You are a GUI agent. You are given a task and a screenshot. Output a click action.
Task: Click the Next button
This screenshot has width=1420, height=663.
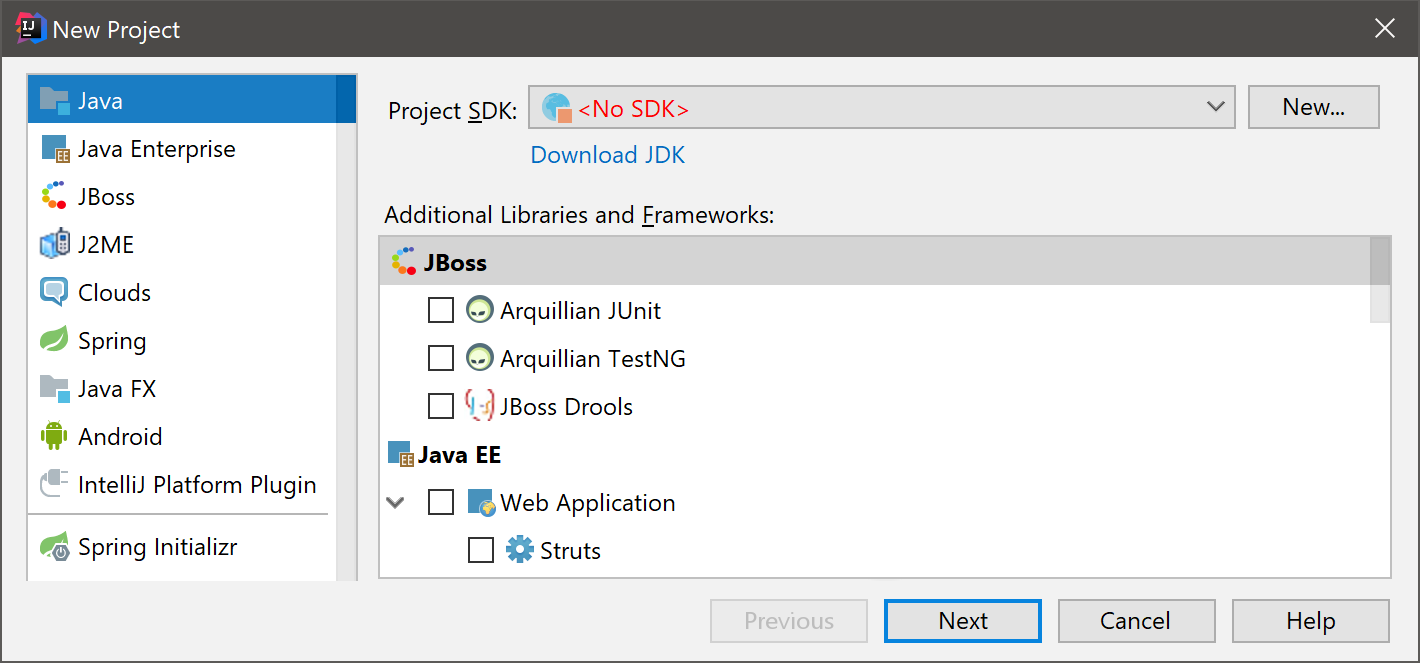pos(963,621)
